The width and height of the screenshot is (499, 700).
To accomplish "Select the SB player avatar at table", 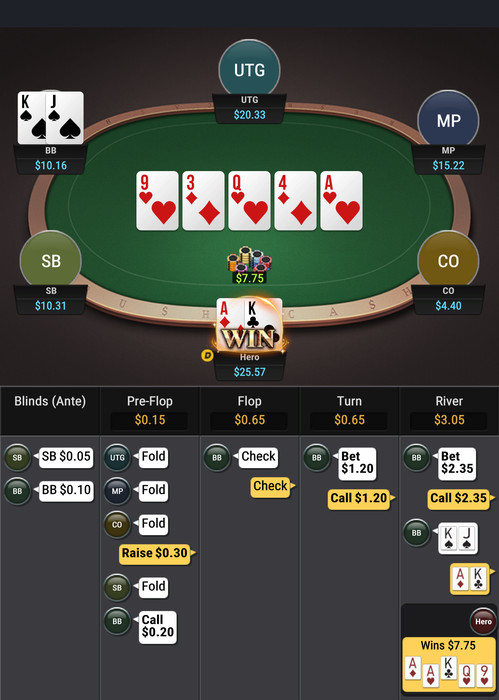I will (50, 261).
